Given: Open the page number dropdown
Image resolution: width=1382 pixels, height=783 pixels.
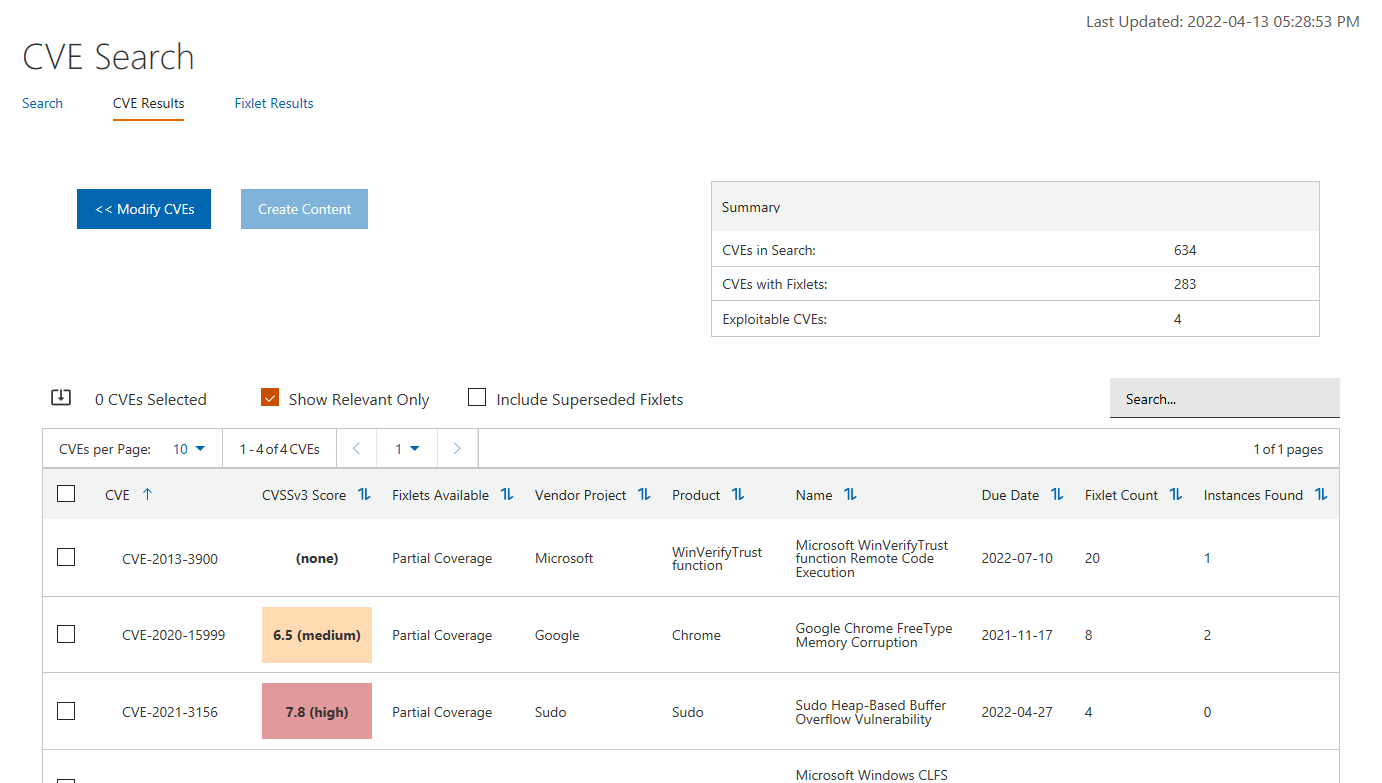Looking at the screenshot, I should point(406,449).
